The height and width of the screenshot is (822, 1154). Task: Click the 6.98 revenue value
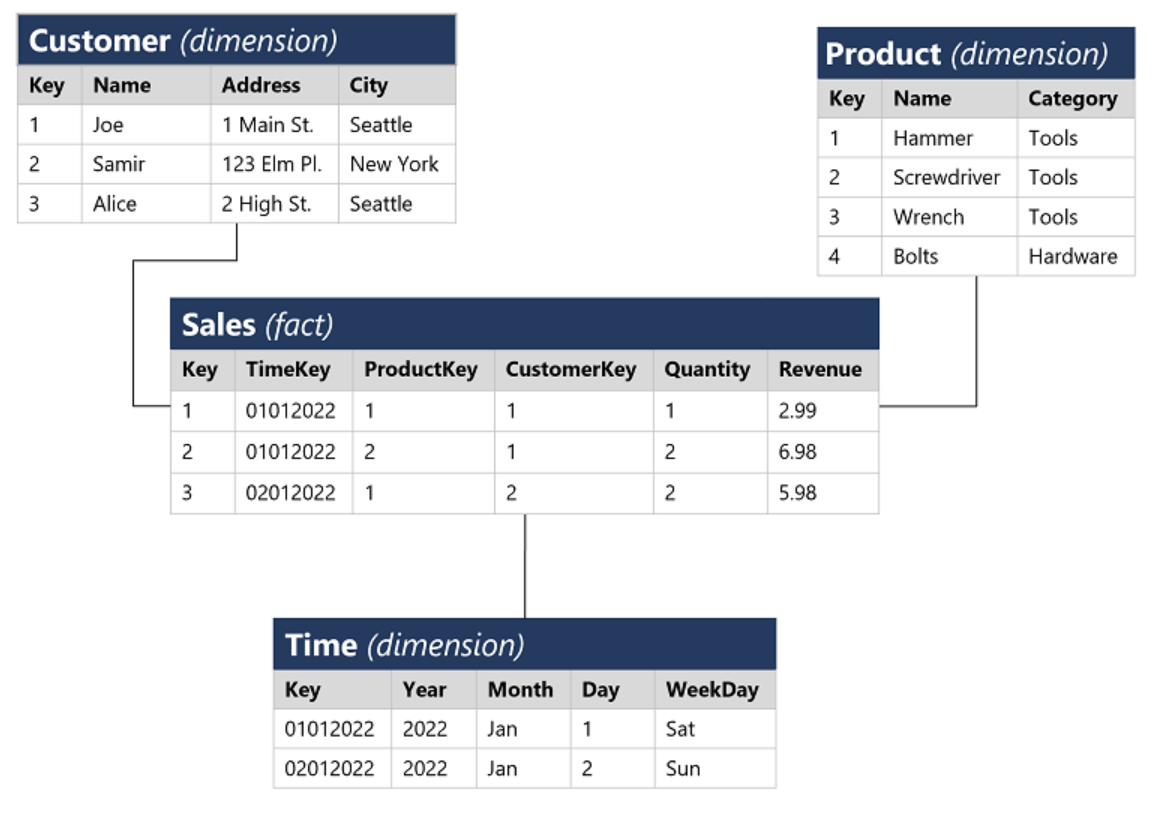(823, 452)
